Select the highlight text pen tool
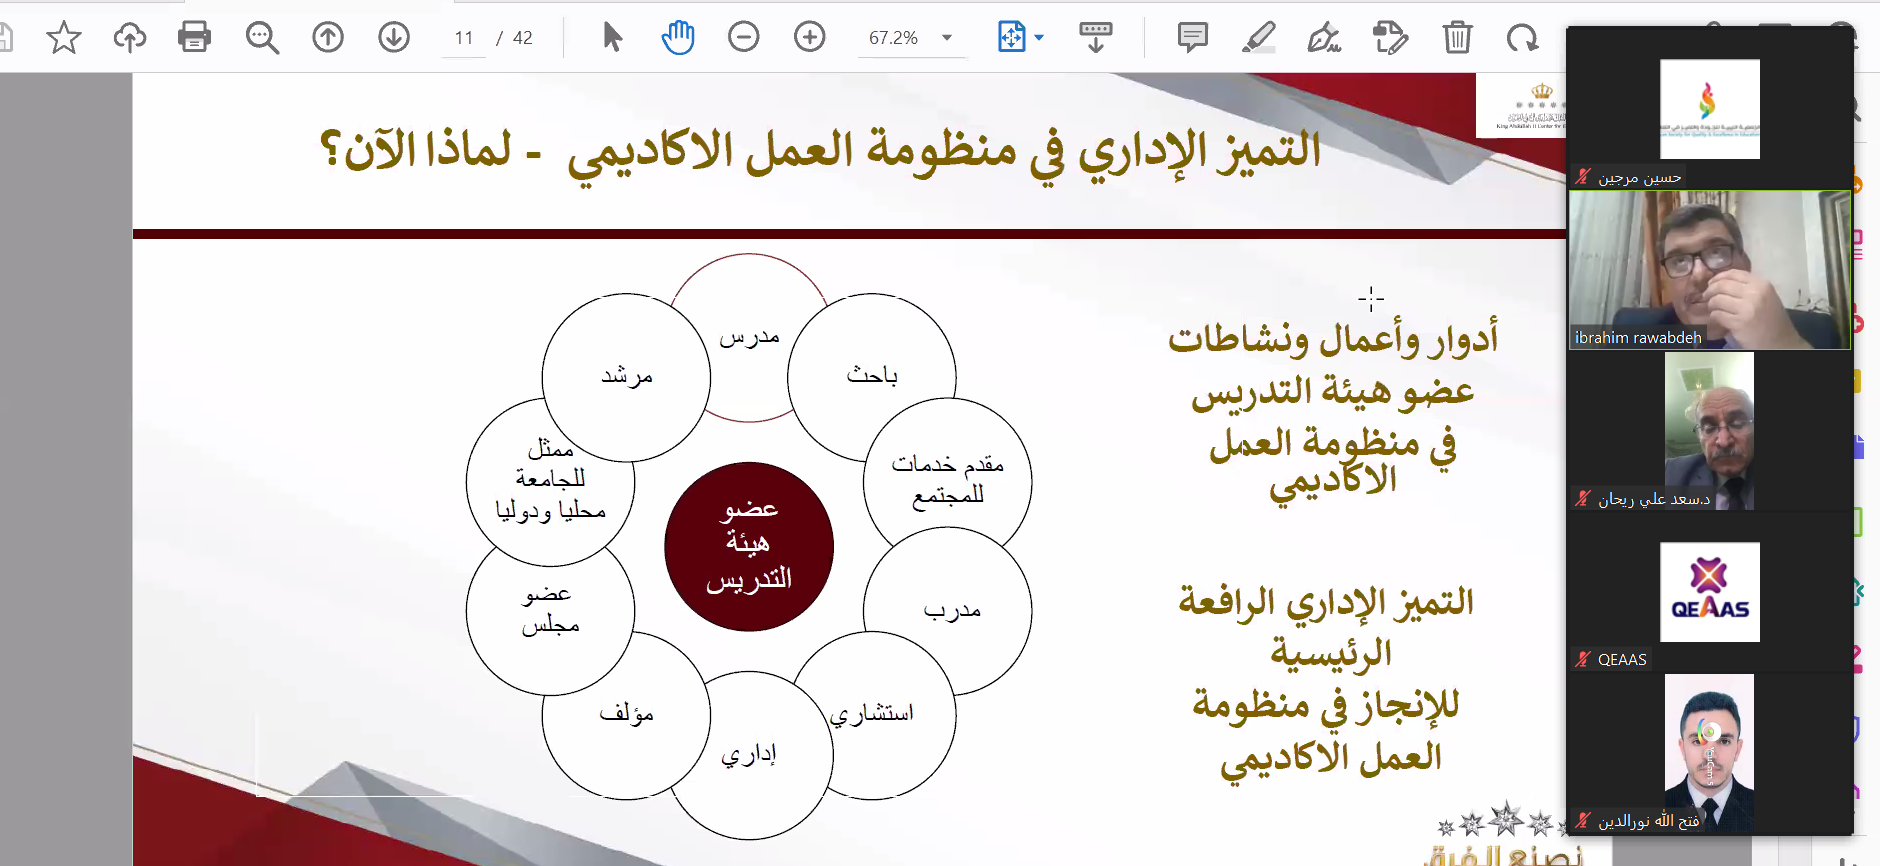The width and height of the screenshot is (1880, 866). point(1258,38)
